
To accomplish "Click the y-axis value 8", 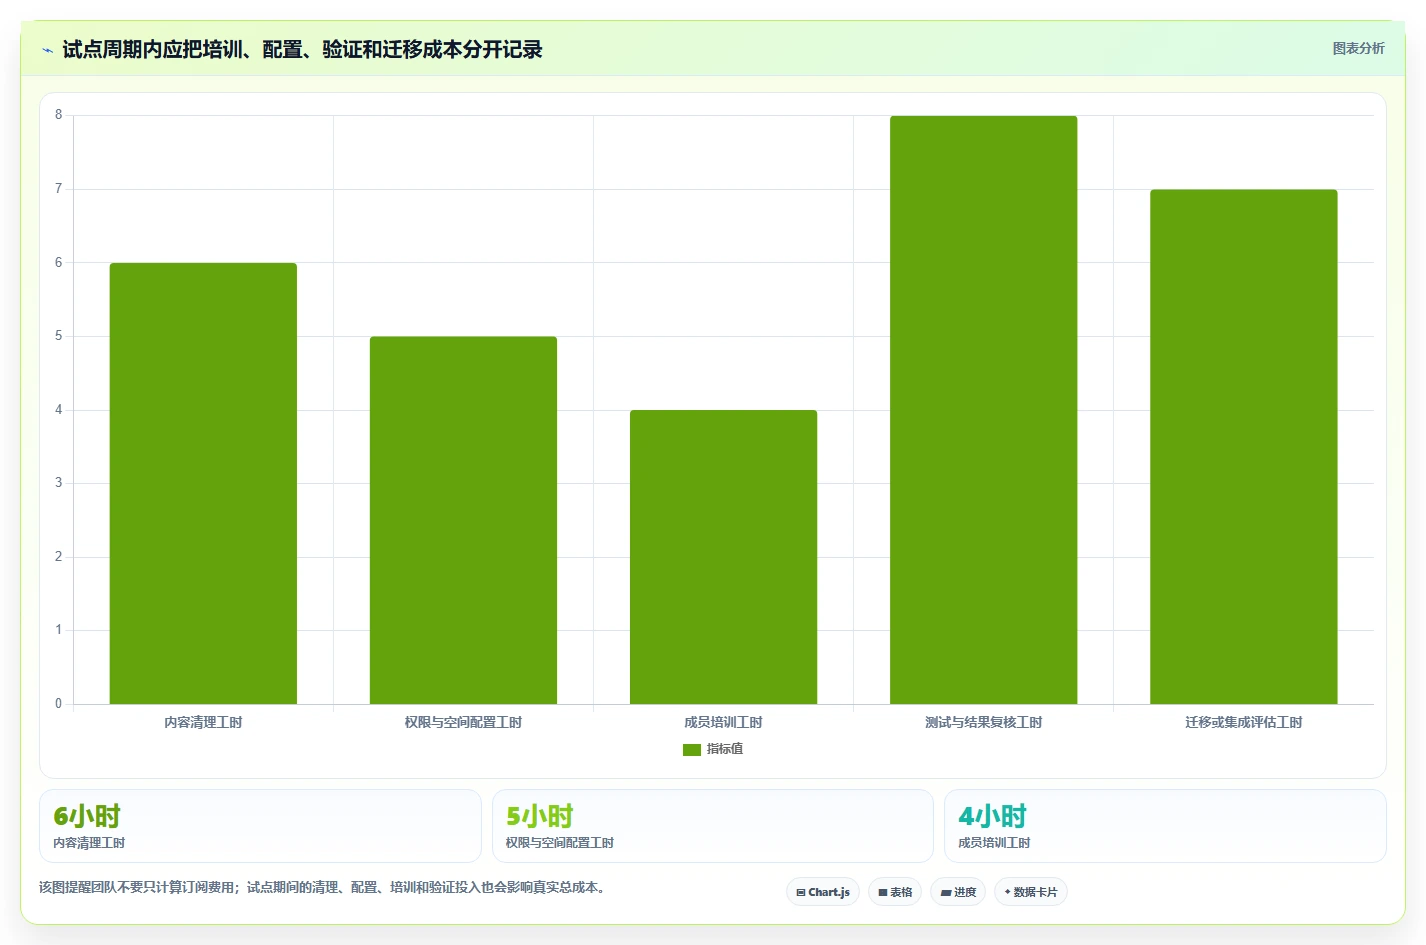I will coord(58,115).
